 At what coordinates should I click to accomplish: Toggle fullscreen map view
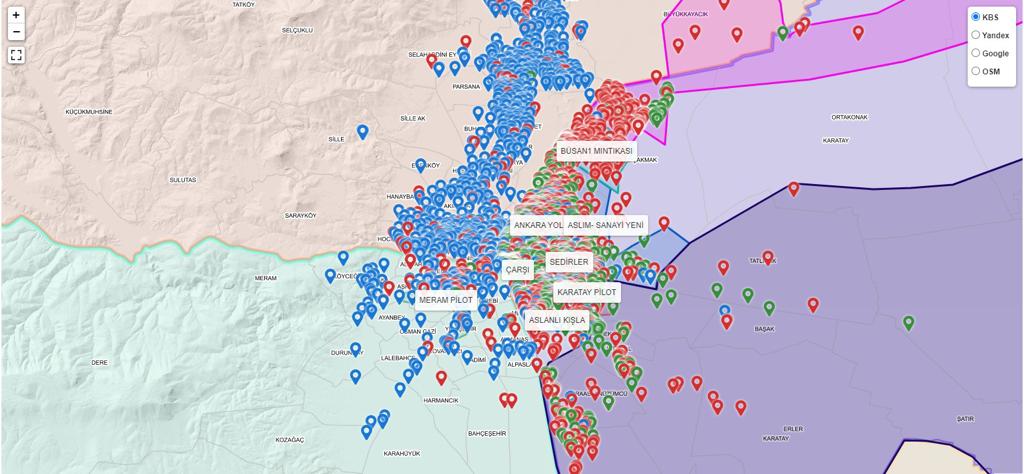pos(16,55)
